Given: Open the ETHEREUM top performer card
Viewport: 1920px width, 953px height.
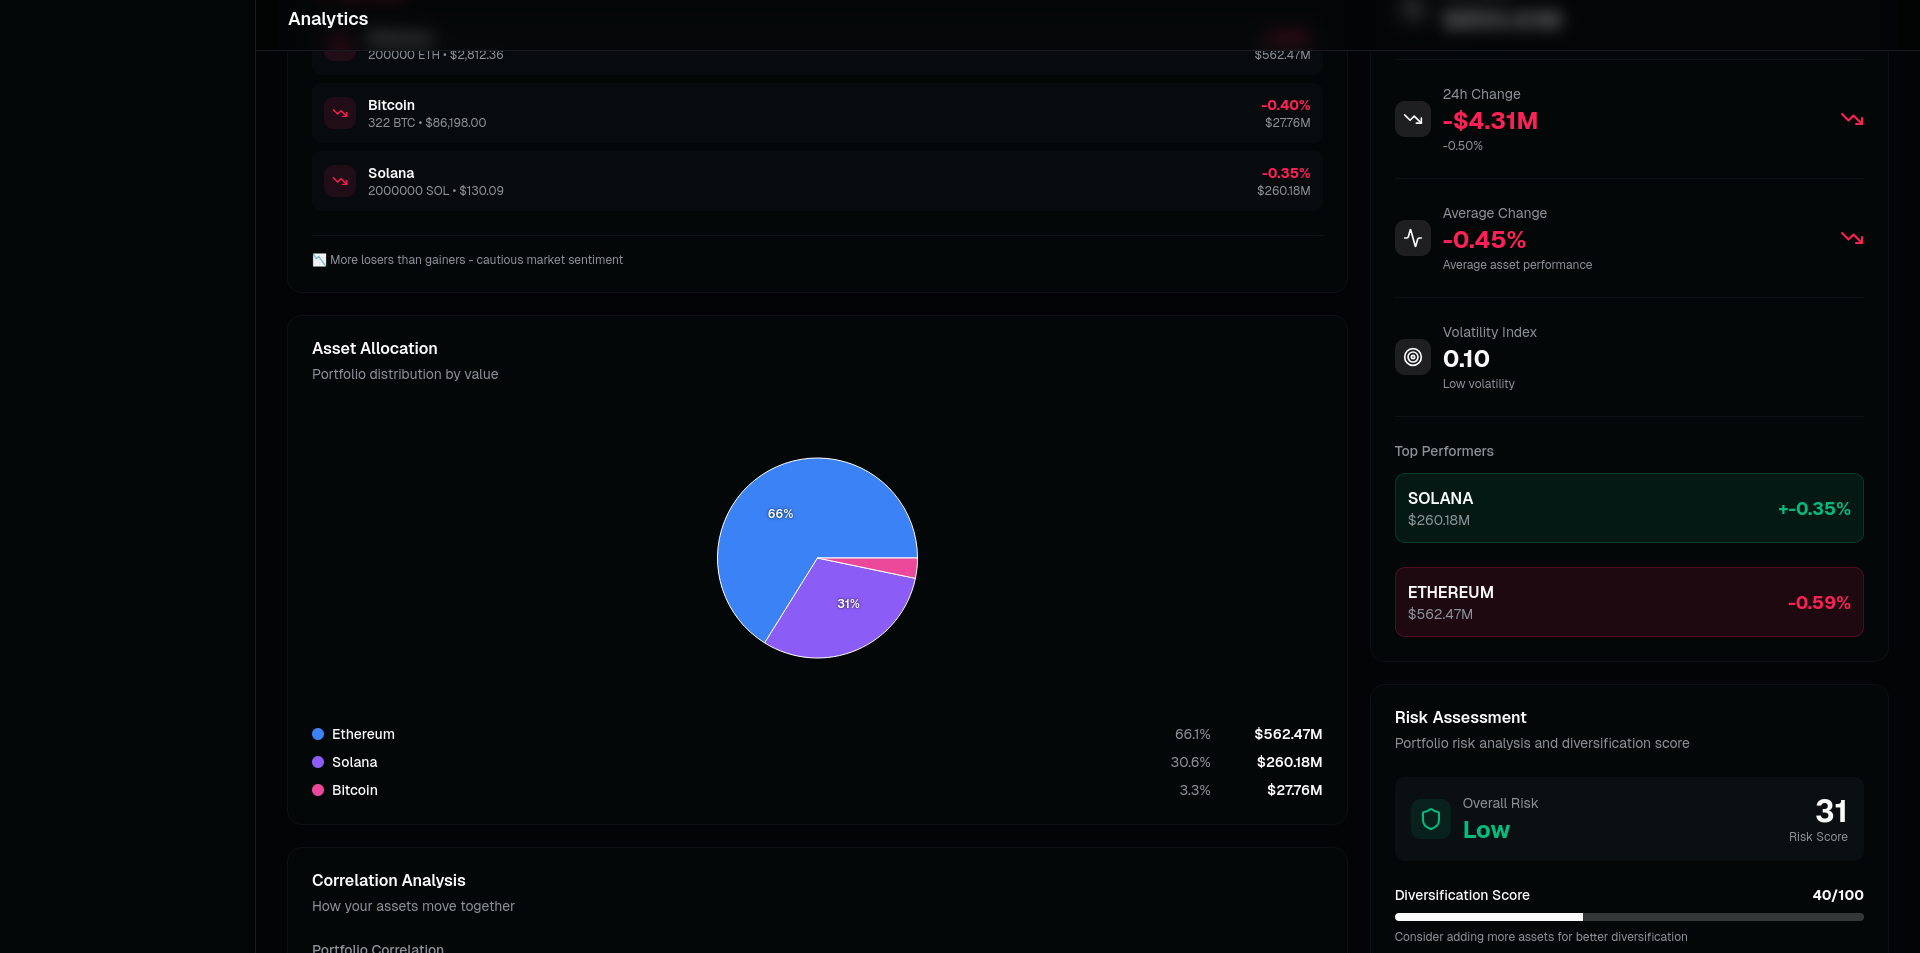Looking at the screenshot, I should pos(1628,602).
